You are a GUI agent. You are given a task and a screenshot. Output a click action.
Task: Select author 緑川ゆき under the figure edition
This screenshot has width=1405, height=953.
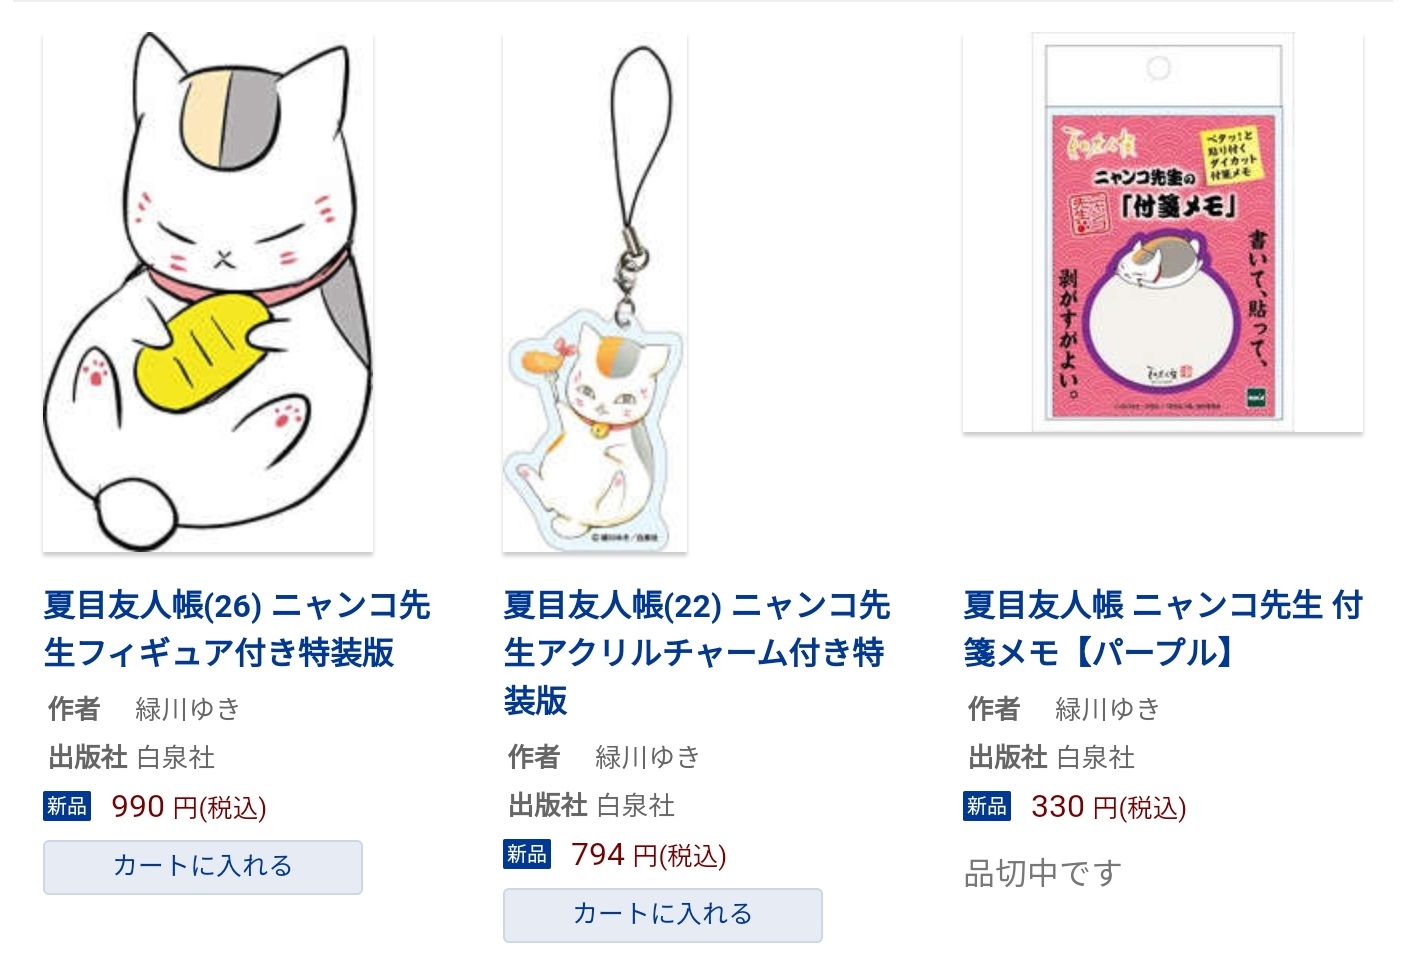[188, 709]
